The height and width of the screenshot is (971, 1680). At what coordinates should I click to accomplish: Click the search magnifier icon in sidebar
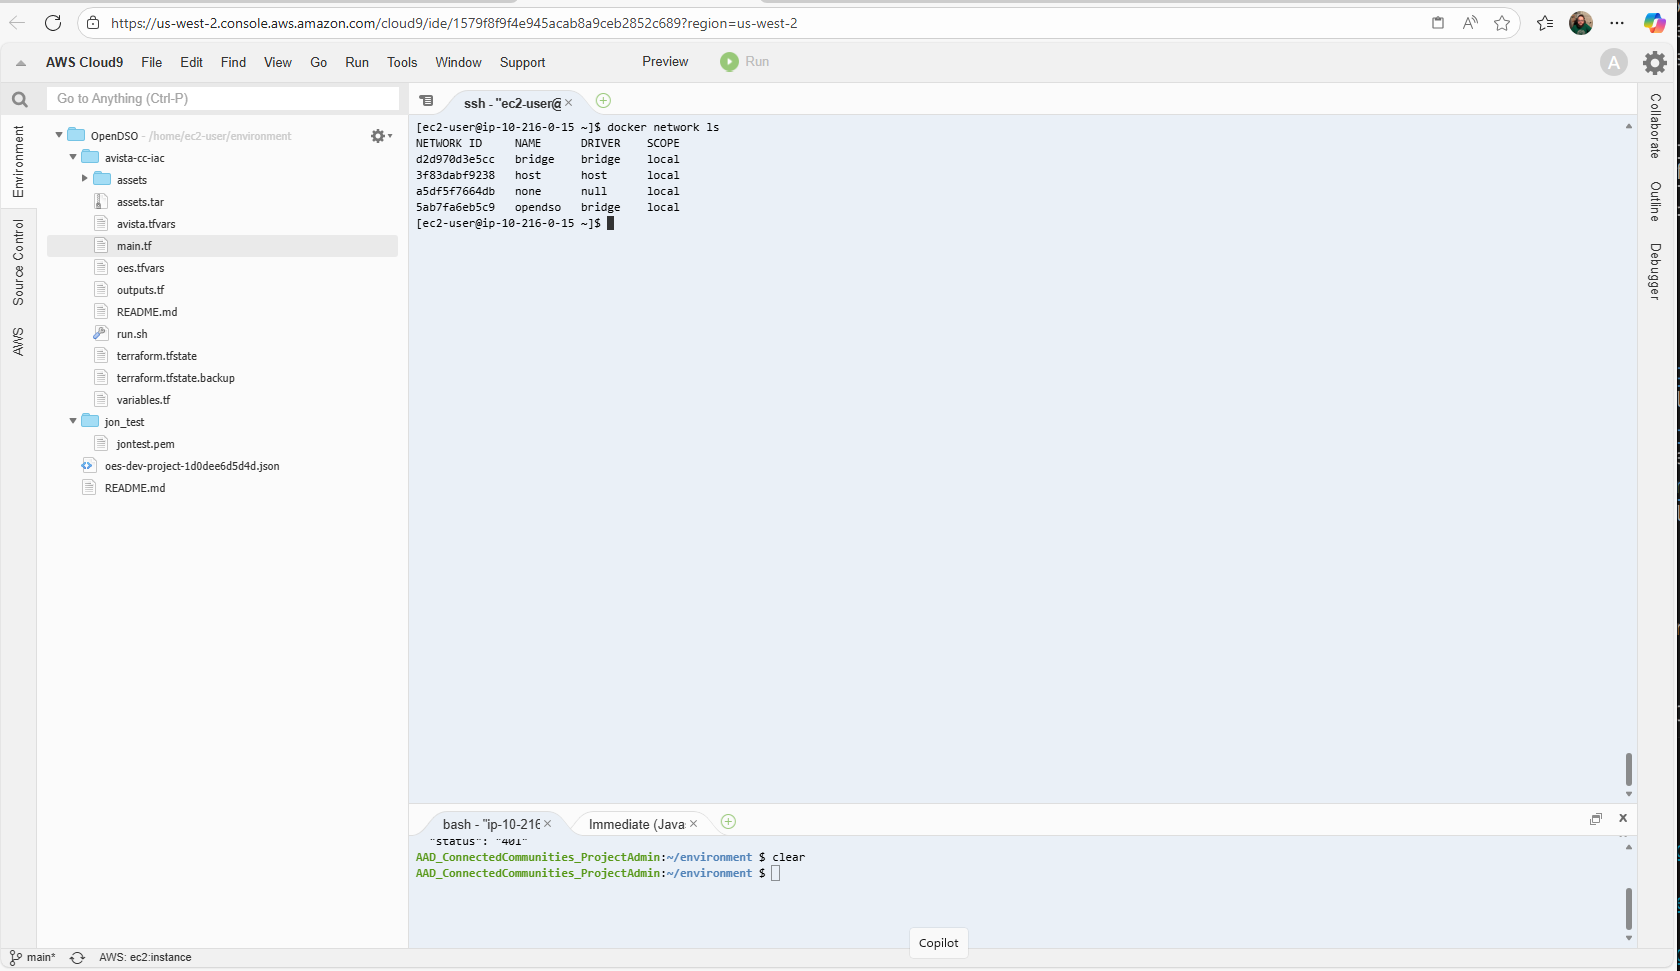coord(19,99)
